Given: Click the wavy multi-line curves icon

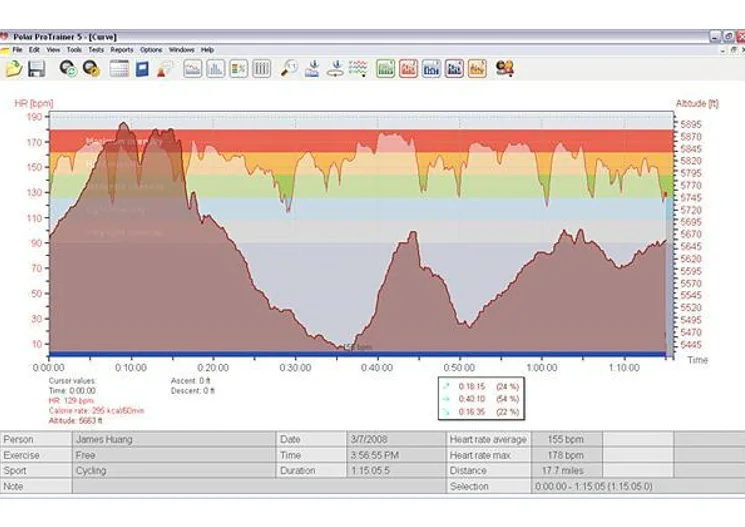Looking at the screenshot, I should tap(359, 68).
